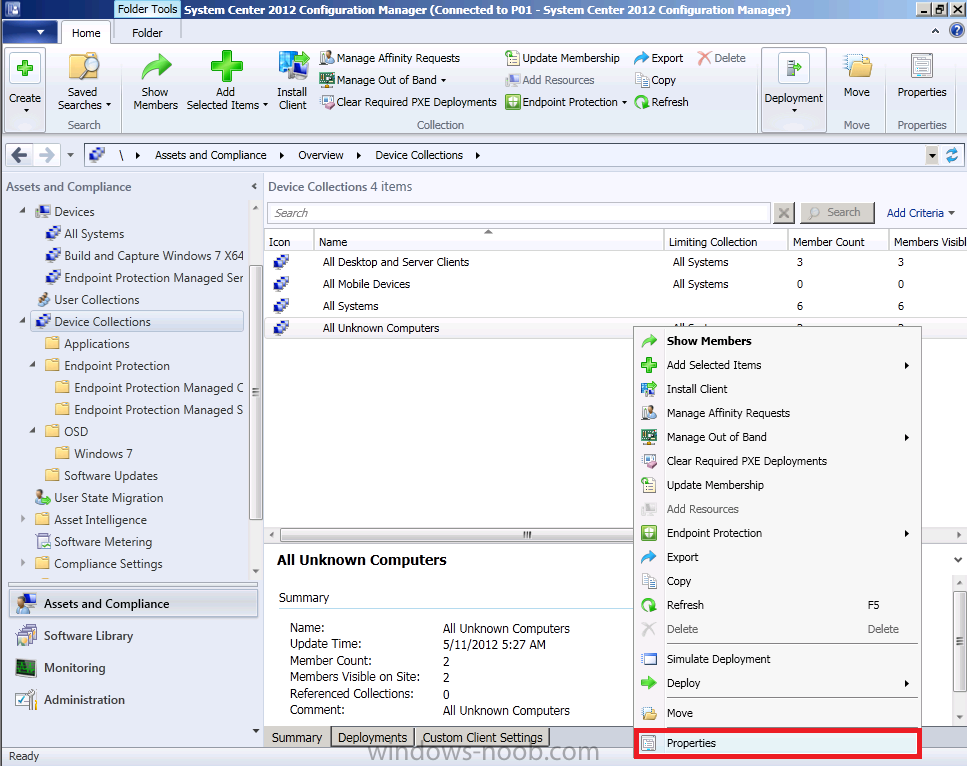This screenshot has height=766, width=967.
Task: Expand the Compliance Settings node
Action: 22,563
